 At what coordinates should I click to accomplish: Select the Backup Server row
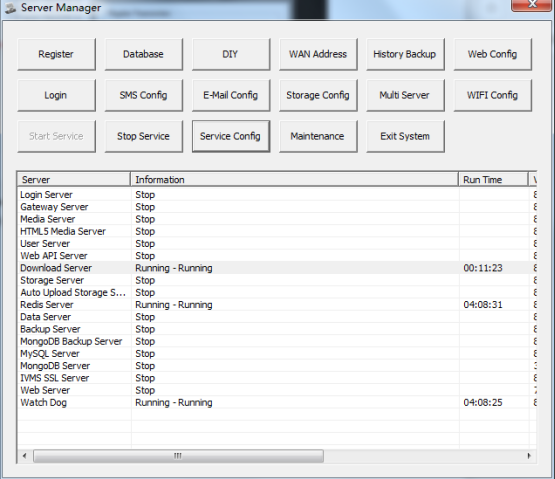click(x=277, y=329)
